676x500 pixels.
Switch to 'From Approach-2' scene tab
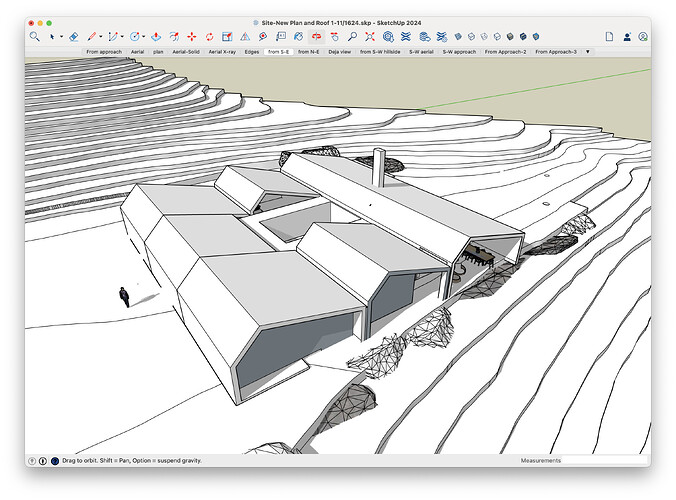505,52
